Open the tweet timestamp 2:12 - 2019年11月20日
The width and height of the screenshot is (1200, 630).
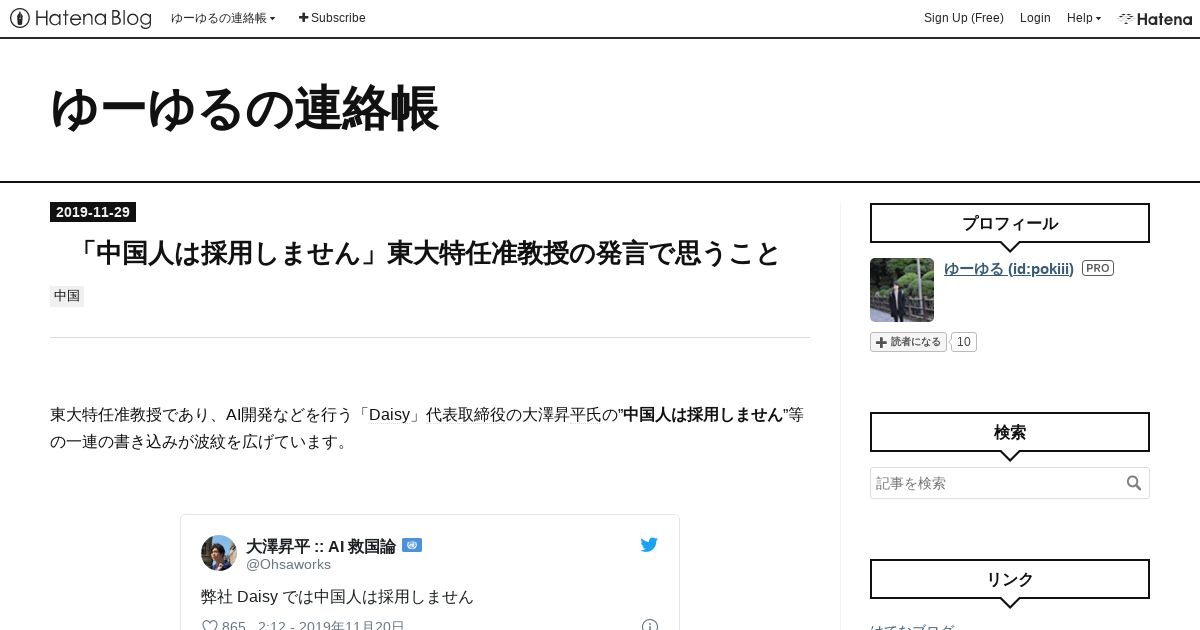click(x=331, y=626)
